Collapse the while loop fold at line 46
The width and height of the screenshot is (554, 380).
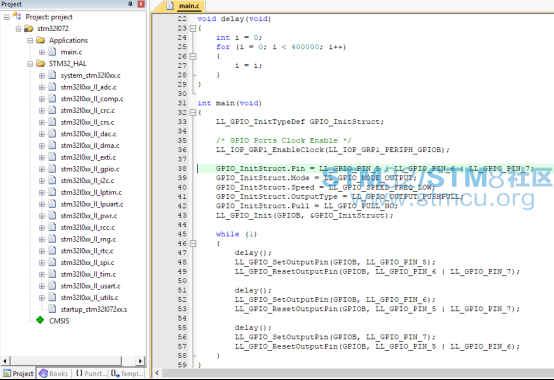tap(193, 243)
